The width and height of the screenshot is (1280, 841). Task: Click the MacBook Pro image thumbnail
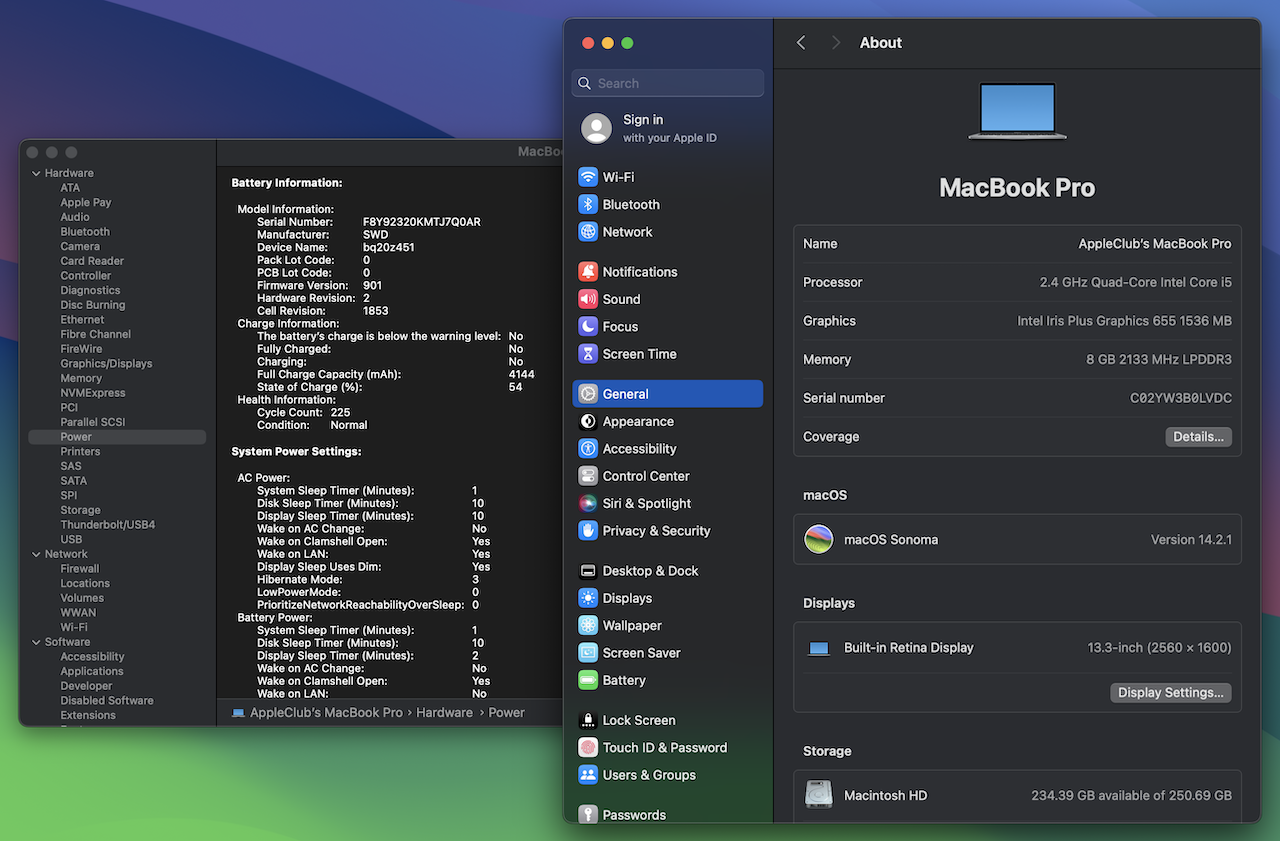pos(1017,111)
